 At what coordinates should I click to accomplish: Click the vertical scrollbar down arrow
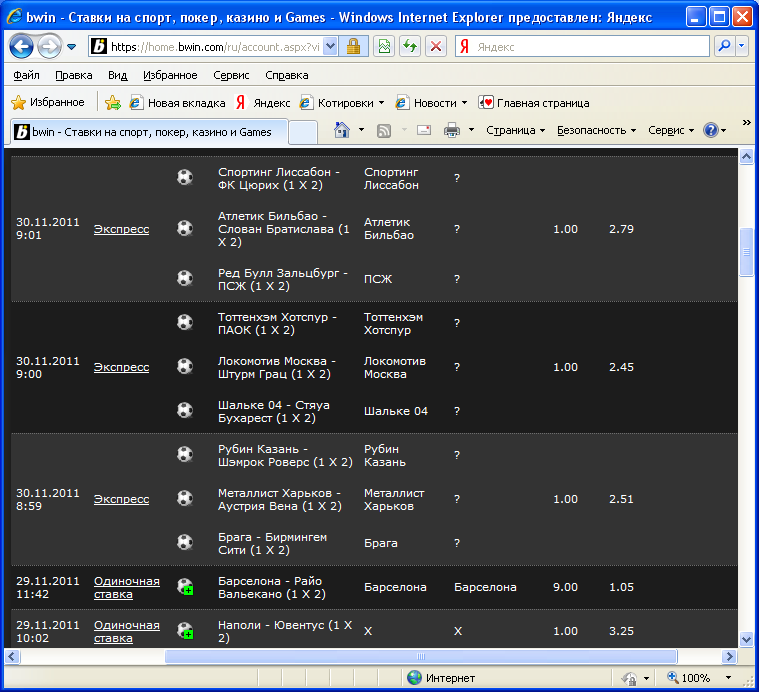click(746, 639)
